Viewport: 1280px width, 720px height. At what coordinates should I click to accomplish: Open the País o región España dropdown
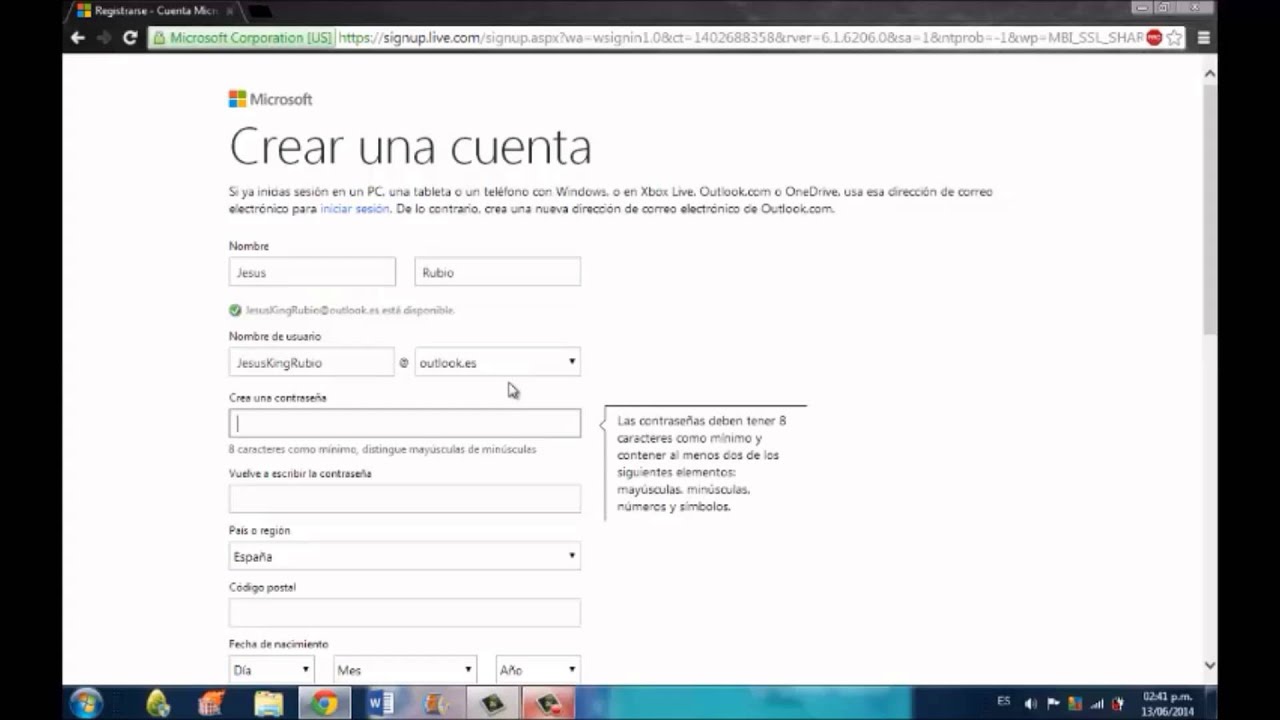click(x=404, y=556)
